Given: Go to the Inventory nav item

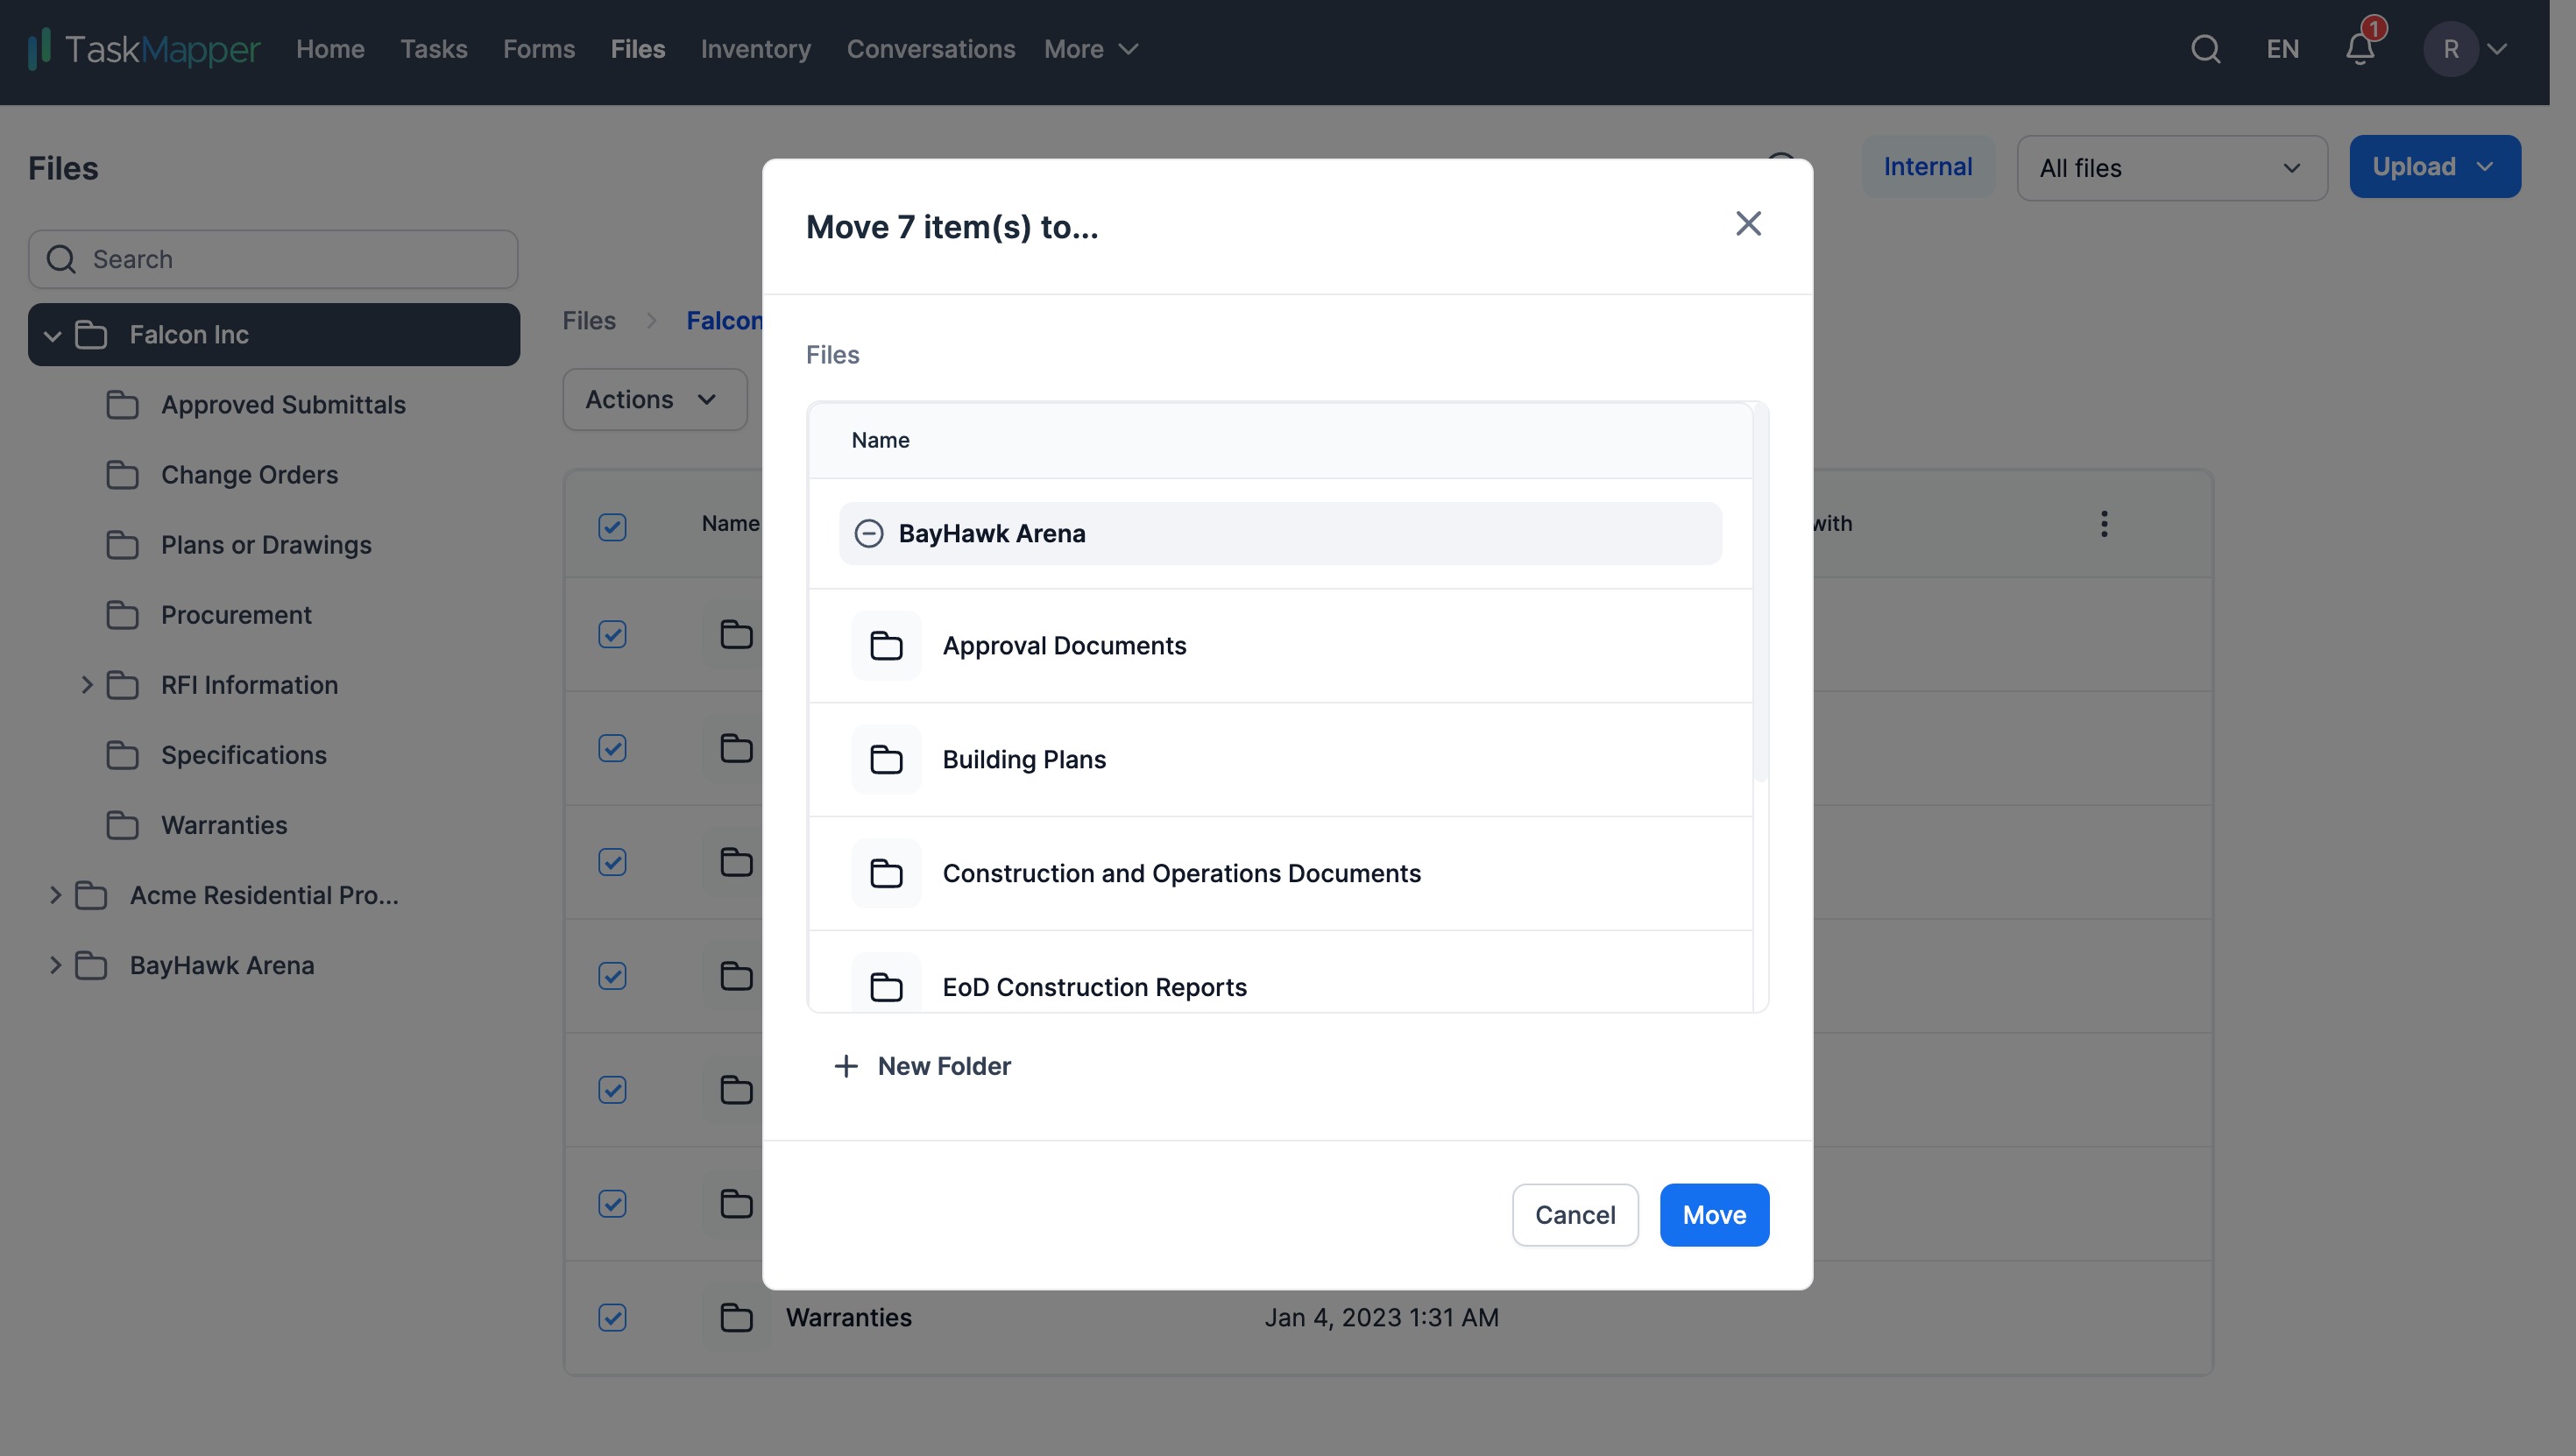Looking at the screenshot, I should tap(756, 49).
